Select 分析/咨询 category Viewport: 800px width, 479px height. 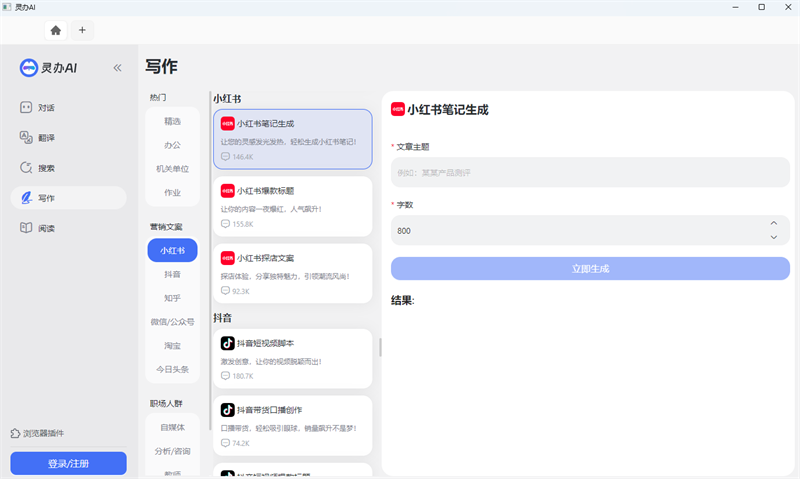172,451
